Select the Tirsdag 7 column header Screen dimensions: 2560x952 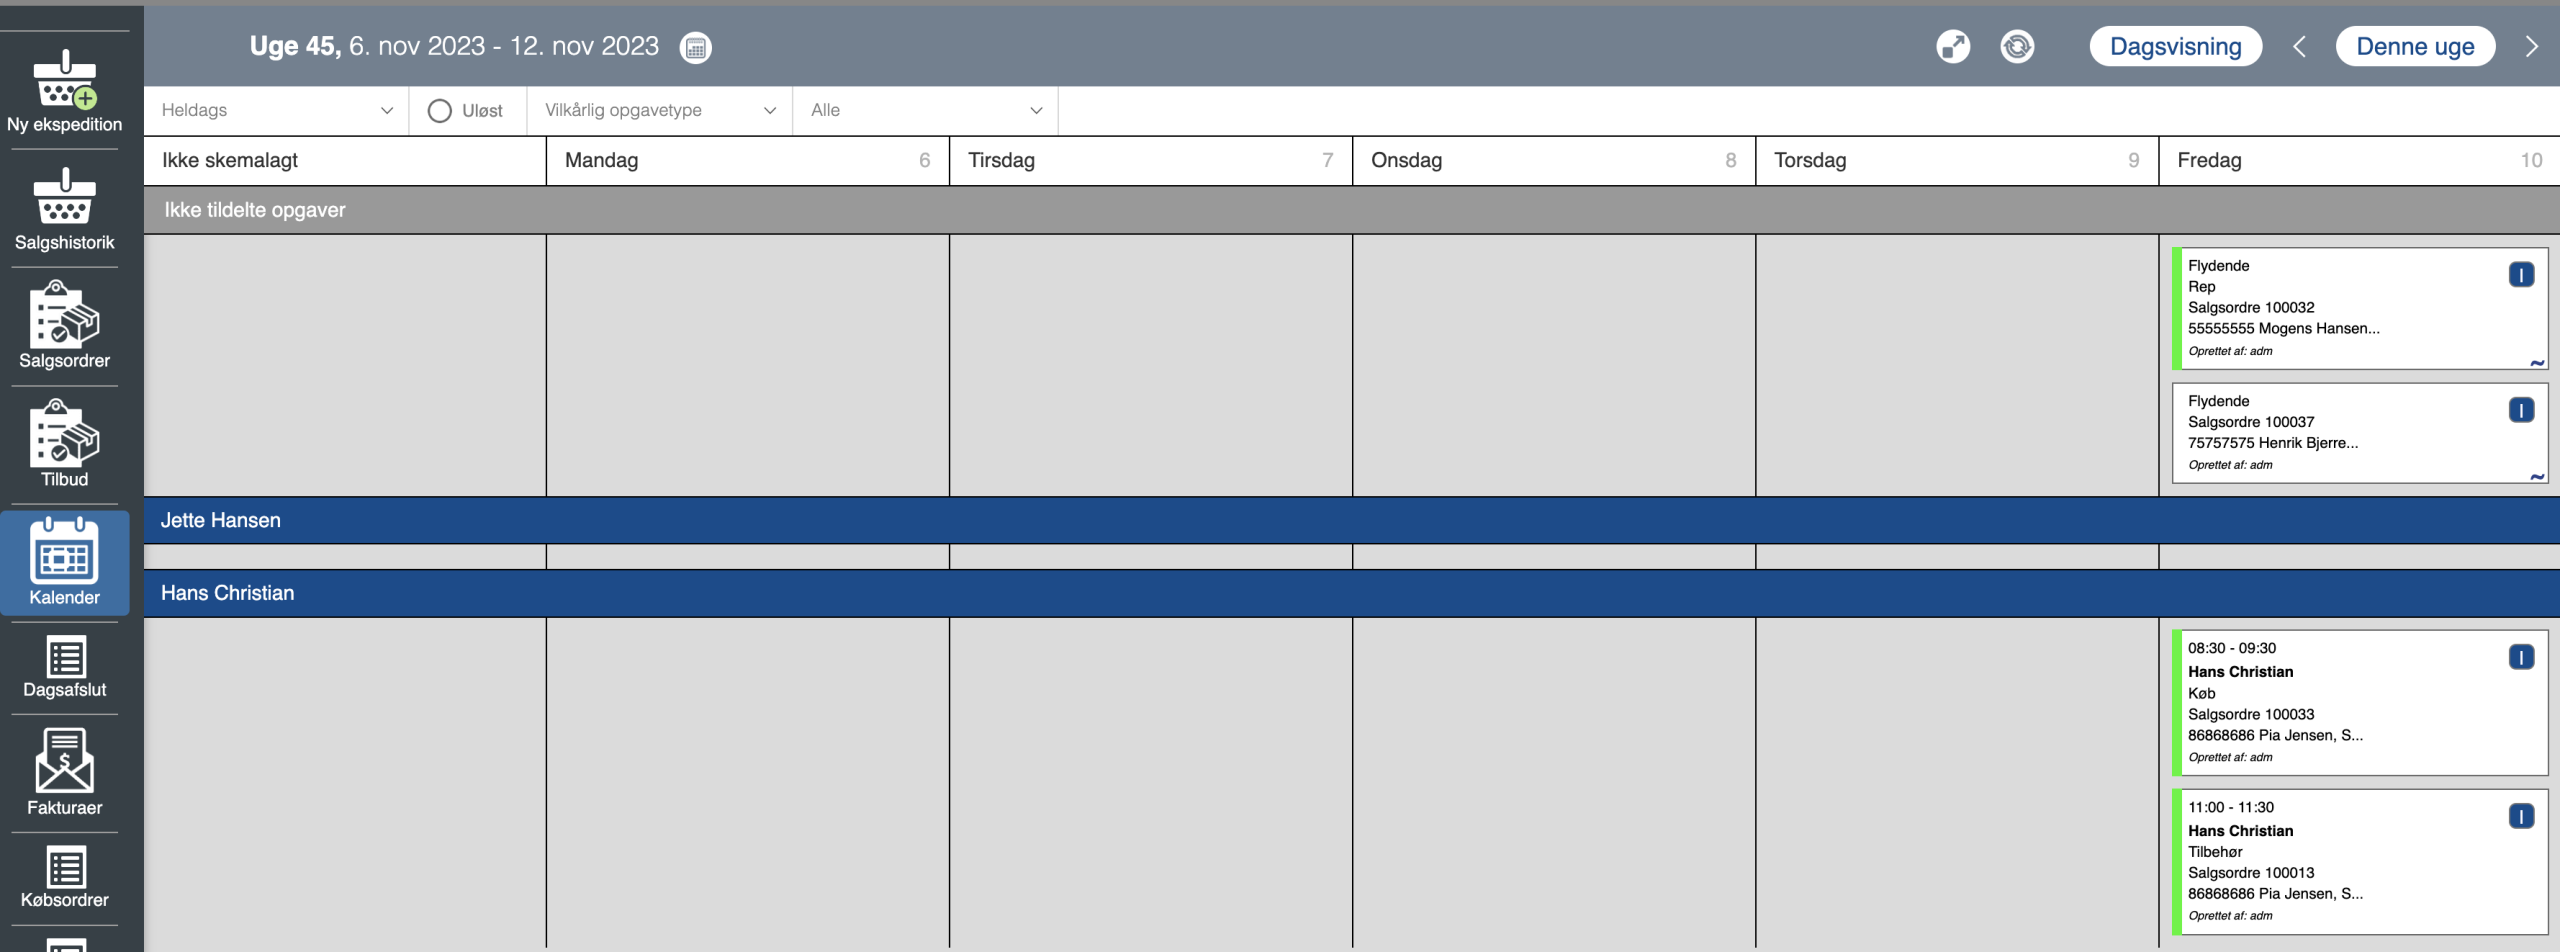[1151, 160]
